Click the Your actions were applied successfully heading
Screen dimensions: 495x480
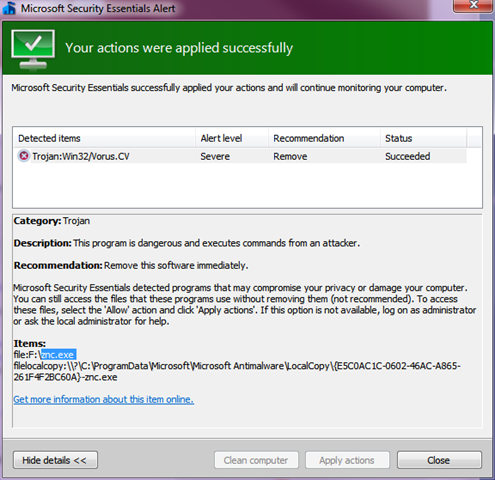coord(179,48)
